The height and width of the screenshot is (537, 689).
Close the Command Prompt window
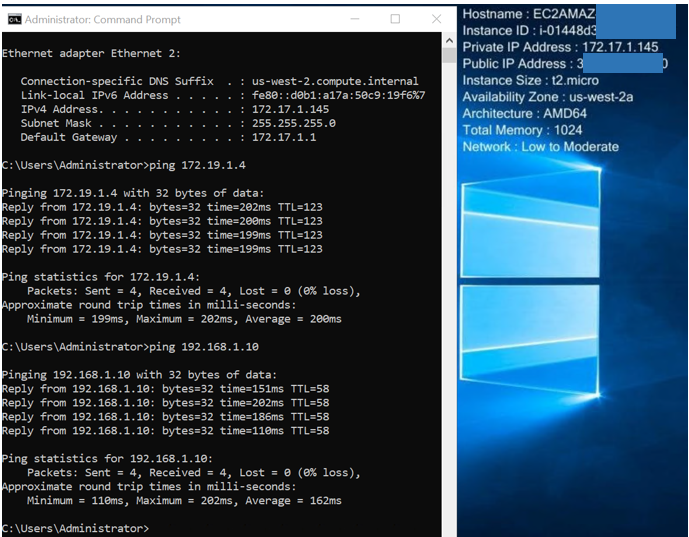tap(436, 19)
